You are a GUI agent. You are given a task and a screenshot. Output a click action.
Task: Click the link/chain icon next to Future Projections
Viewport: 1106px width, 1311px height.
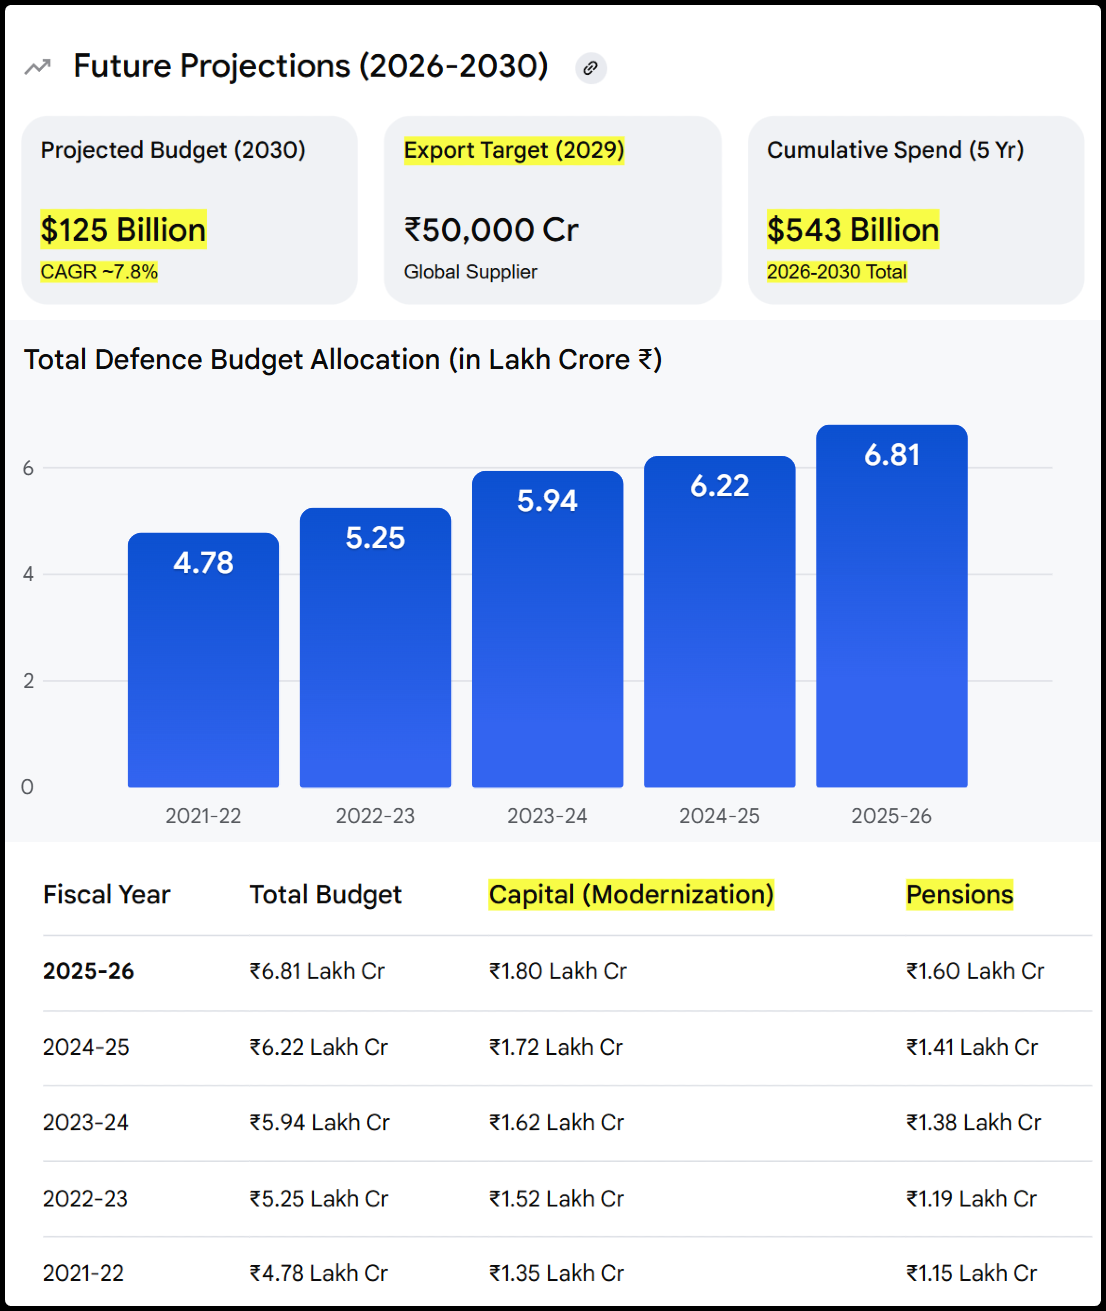590,68
